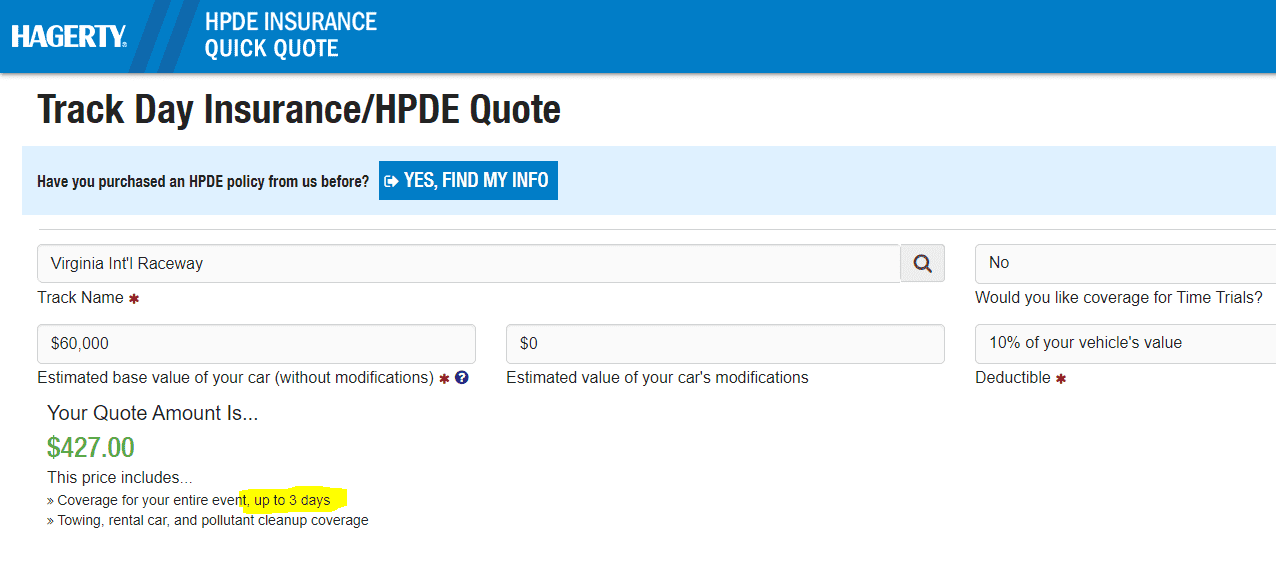The image size is (1276, 566).
Task: Click the Hagerty logo
Action: click(69, 37)
